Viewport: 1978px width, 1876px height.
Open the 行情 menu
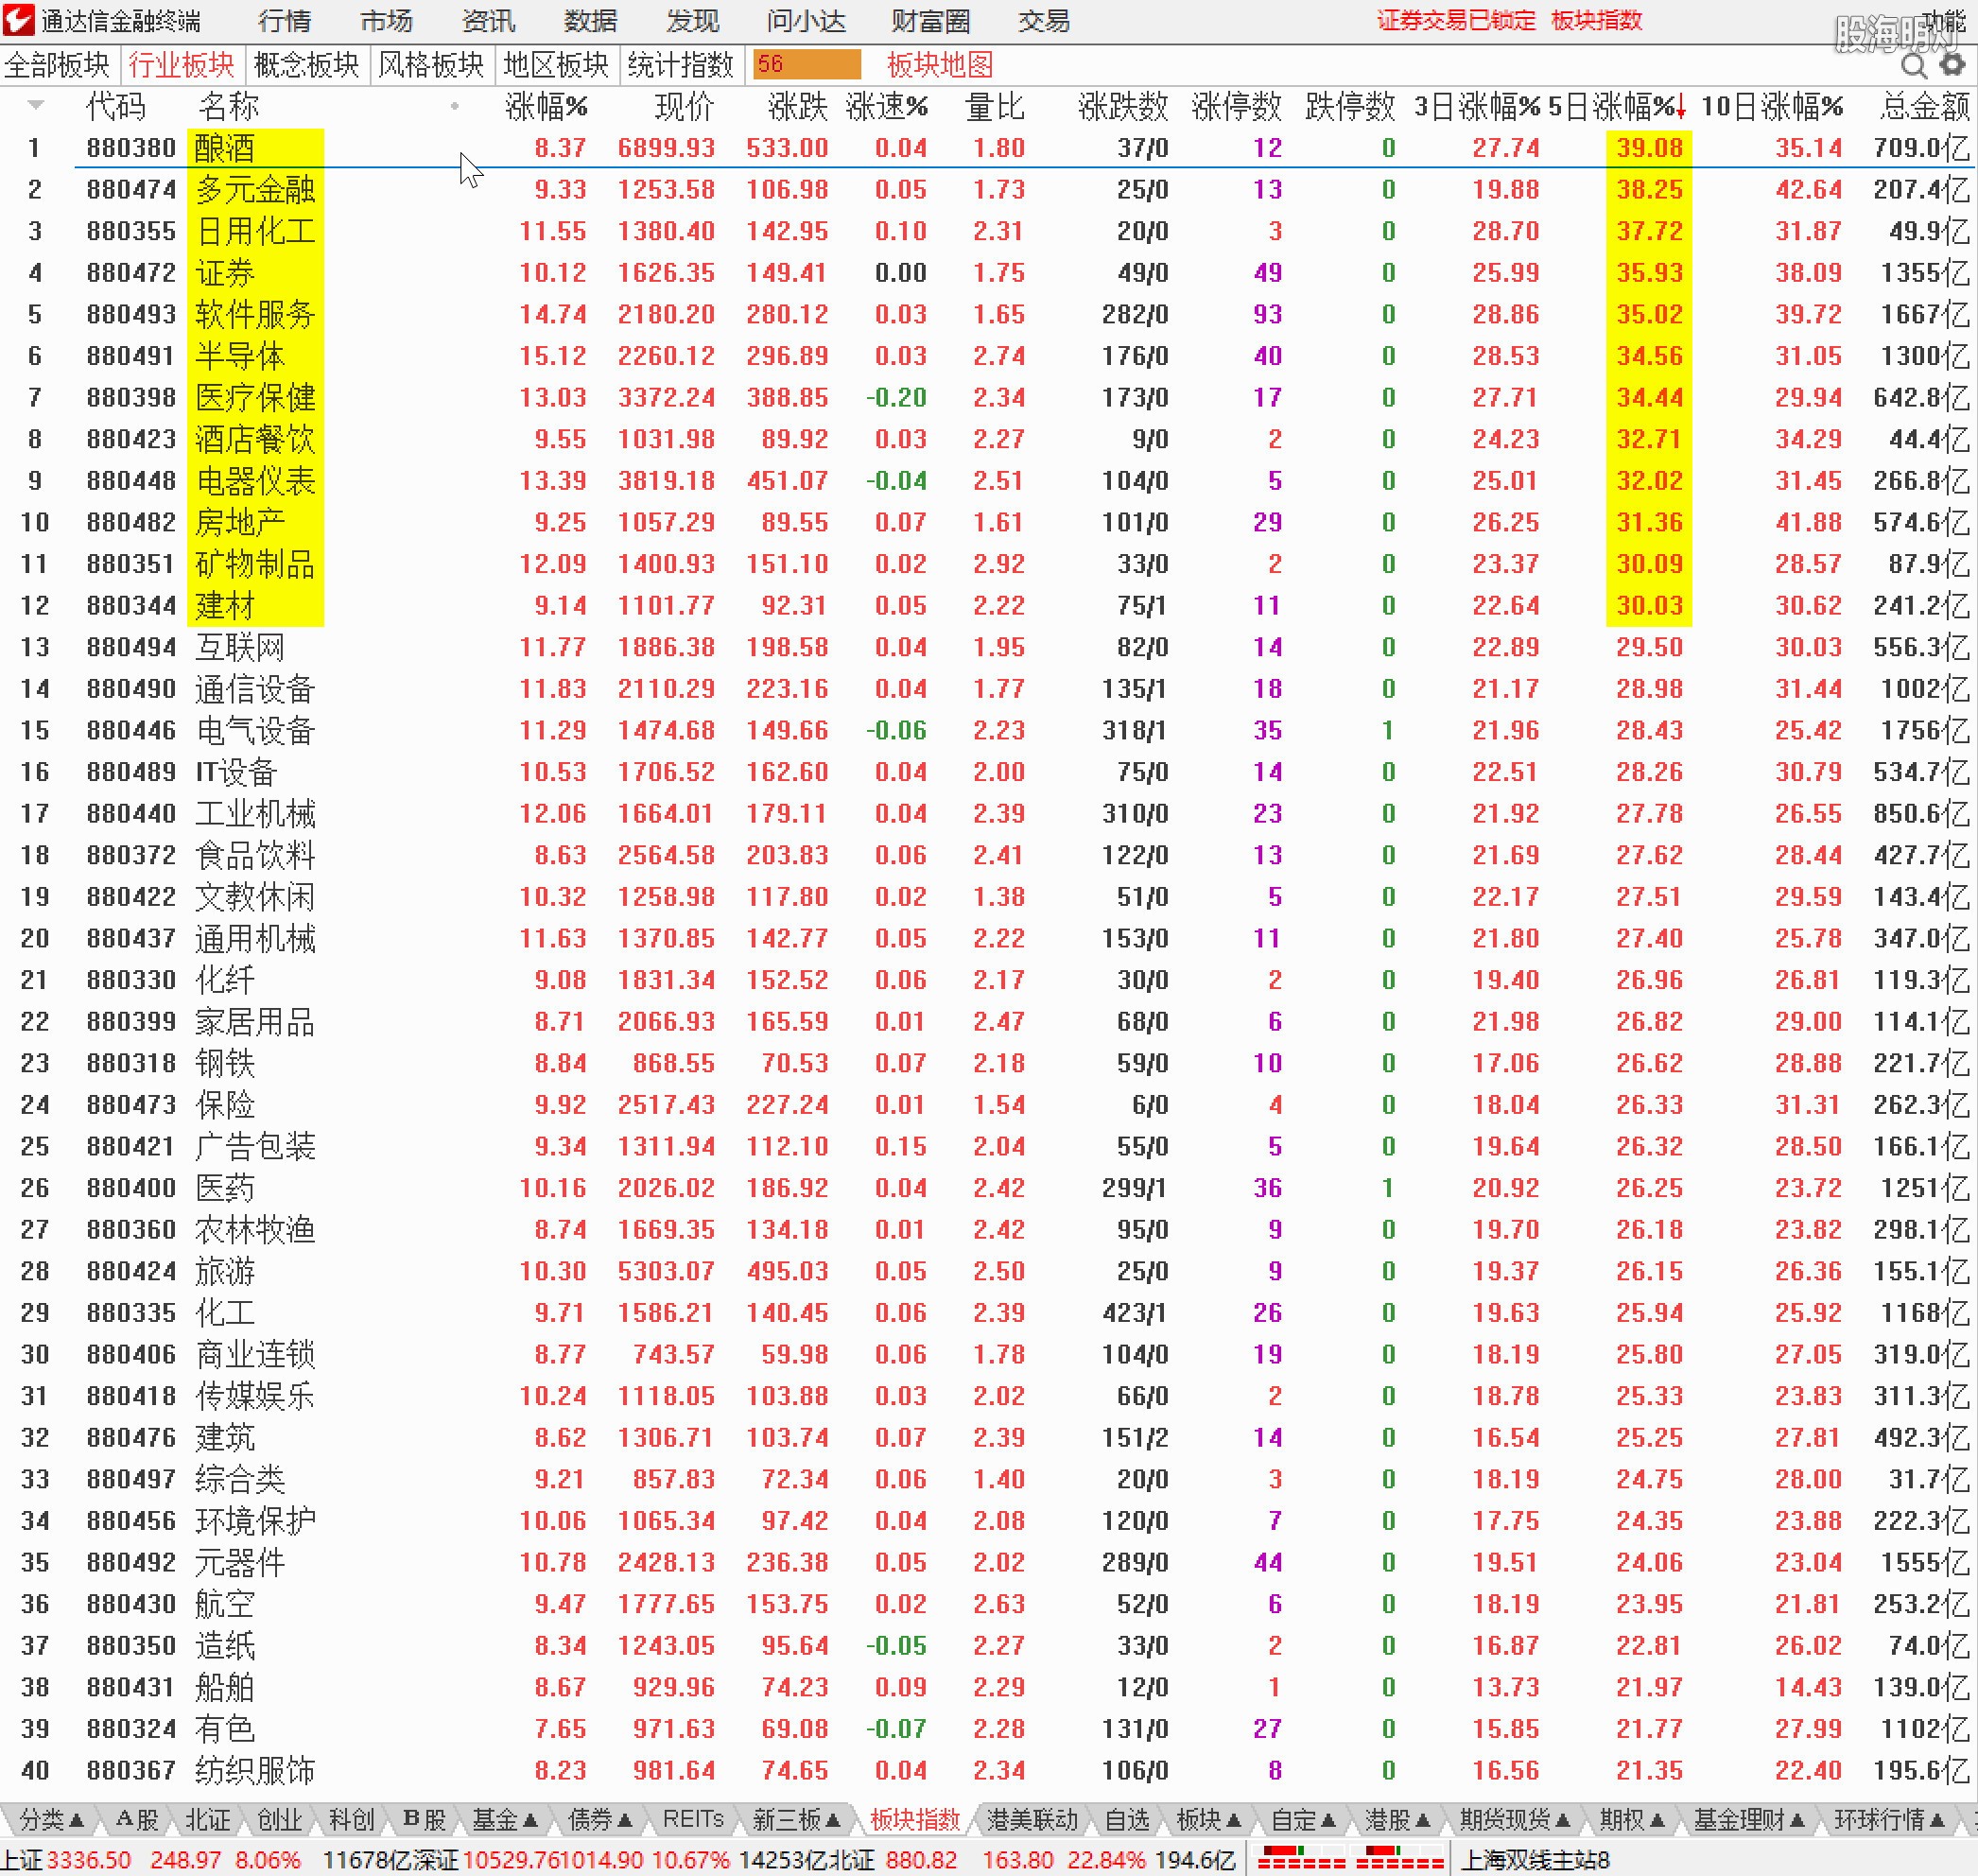click(x=285, y=20)
